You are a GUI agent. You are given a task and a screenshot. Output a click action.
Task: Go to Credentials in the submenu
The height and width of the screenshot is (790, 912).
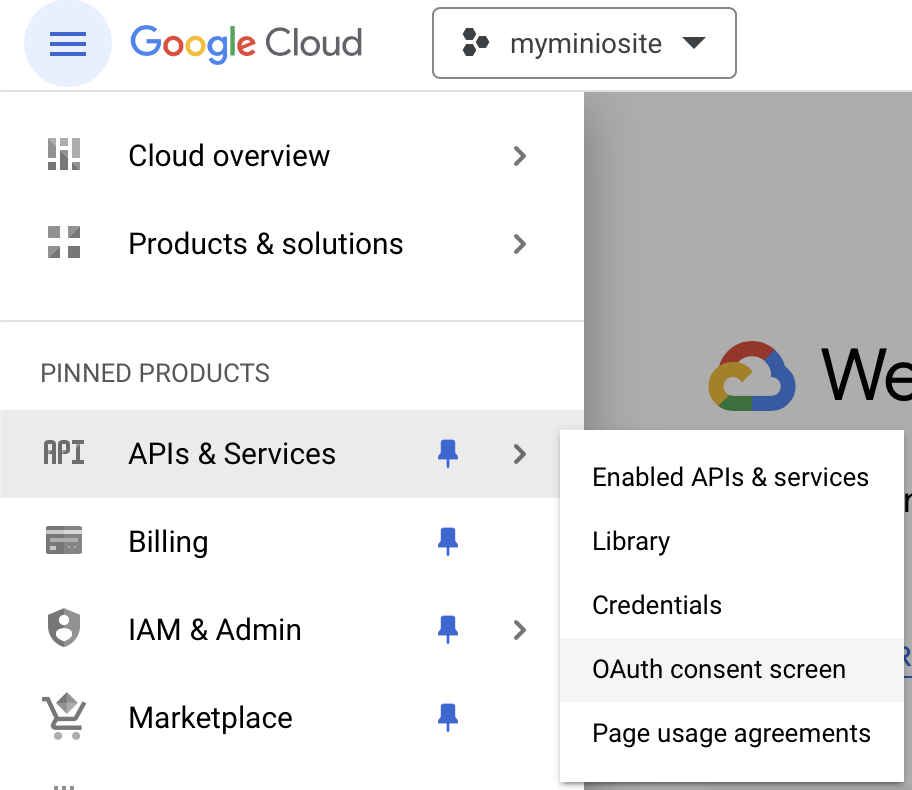pyautogui.click(x=657, y=605)
